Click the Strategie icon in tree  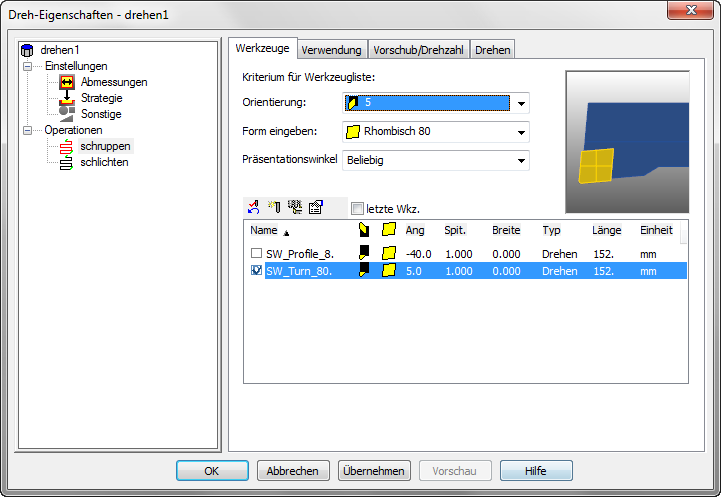click(67, 98)
